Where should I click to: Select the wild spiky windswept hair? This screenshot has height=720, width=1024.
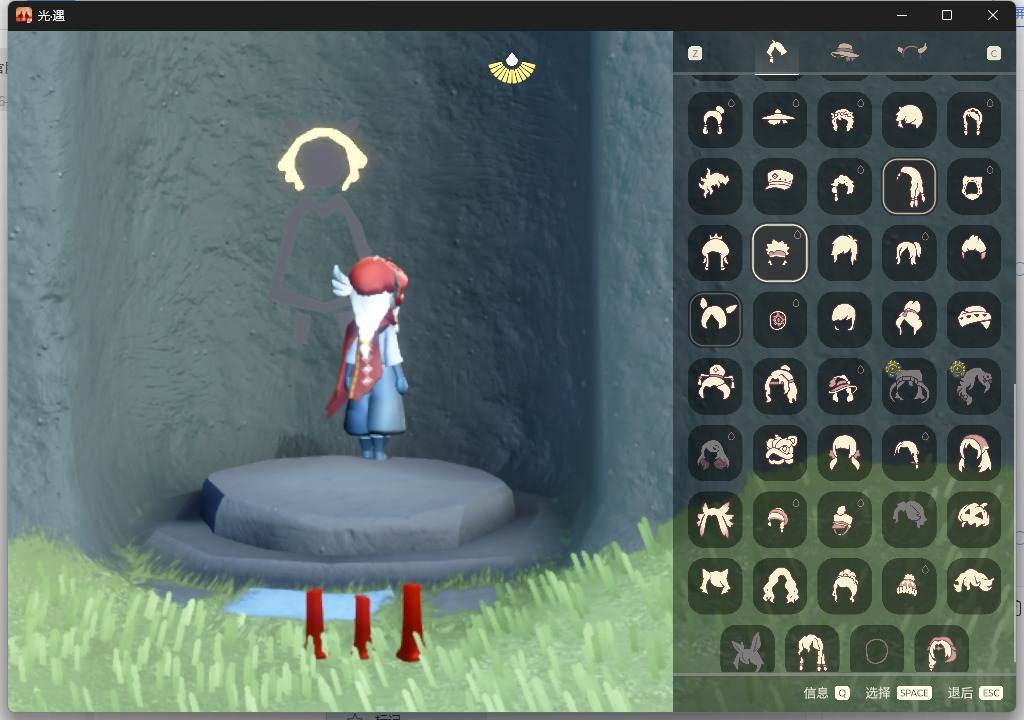coord(715,186)
